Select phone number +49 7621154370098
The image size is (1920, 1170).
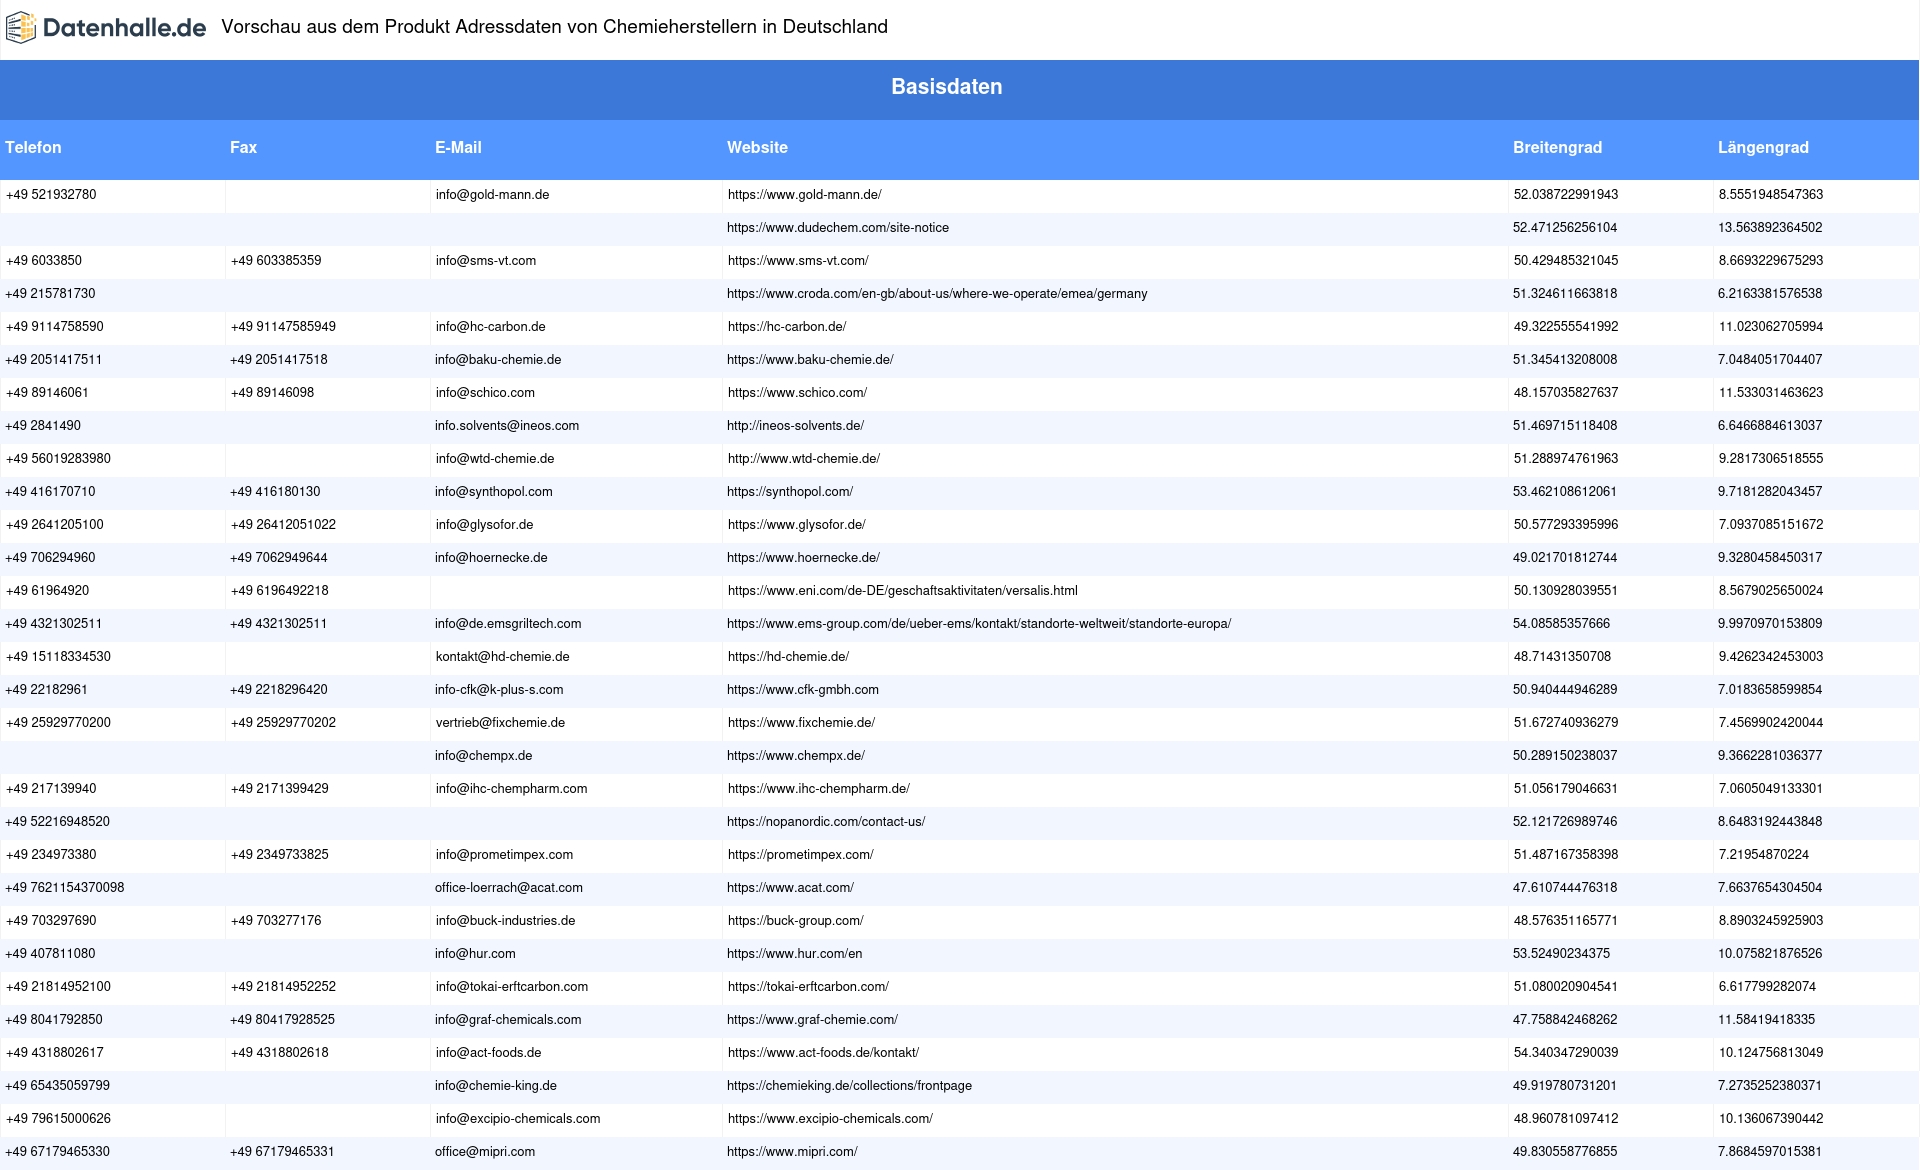pyautogui.click(x=65, y=888)
